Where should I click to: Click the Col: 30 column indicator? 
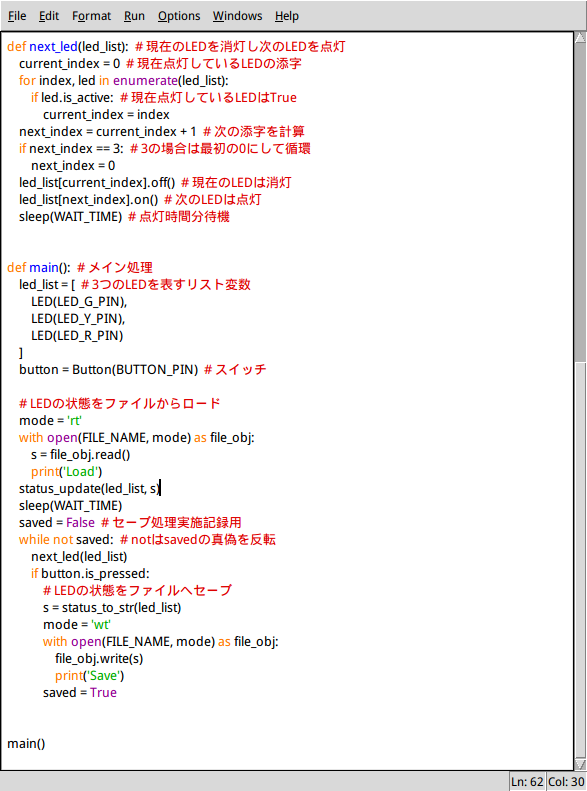tap(566, 782)
